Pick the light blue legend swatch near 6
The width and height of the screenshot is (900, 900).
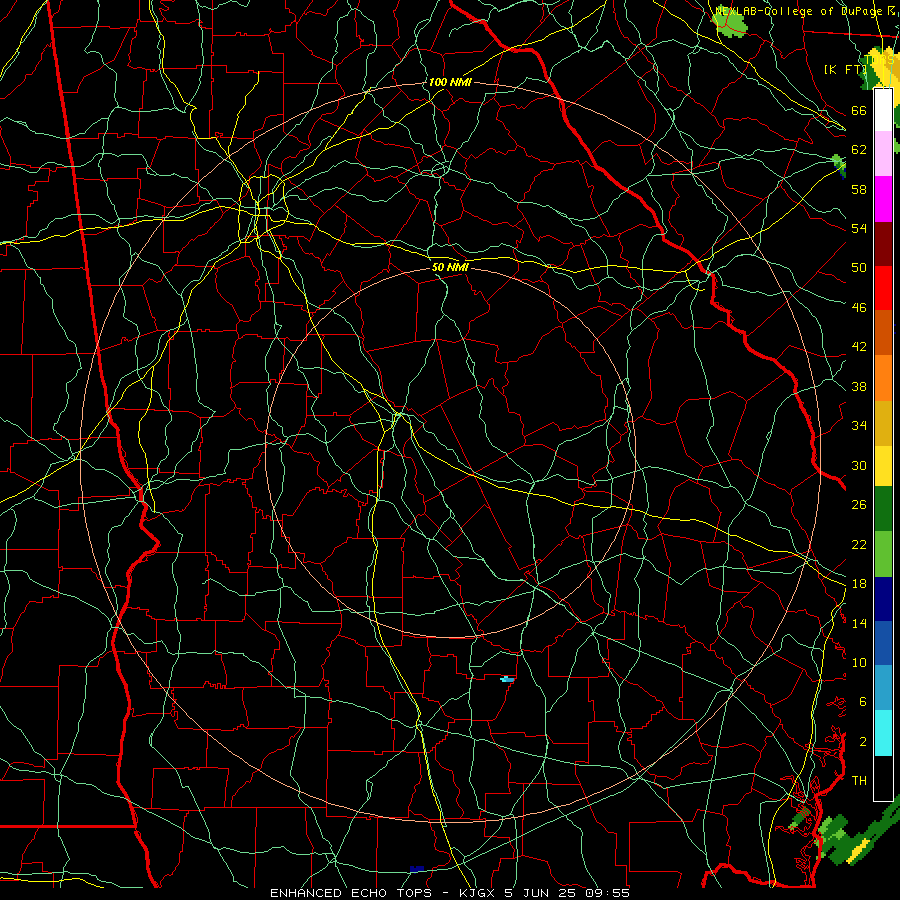(883, 688)
